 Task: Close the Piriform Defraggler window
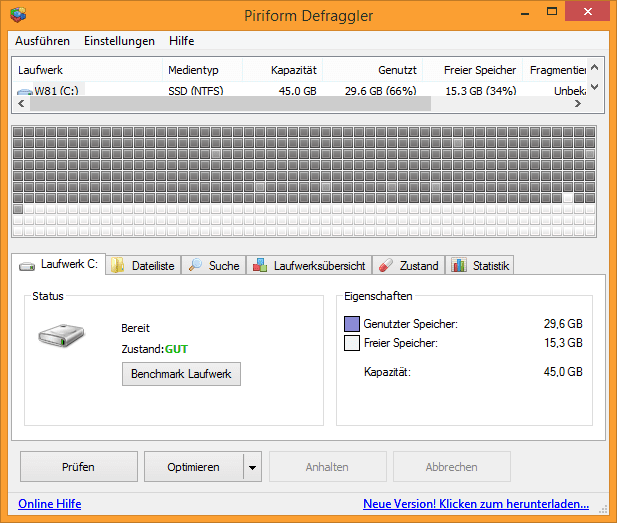[587, 11]
